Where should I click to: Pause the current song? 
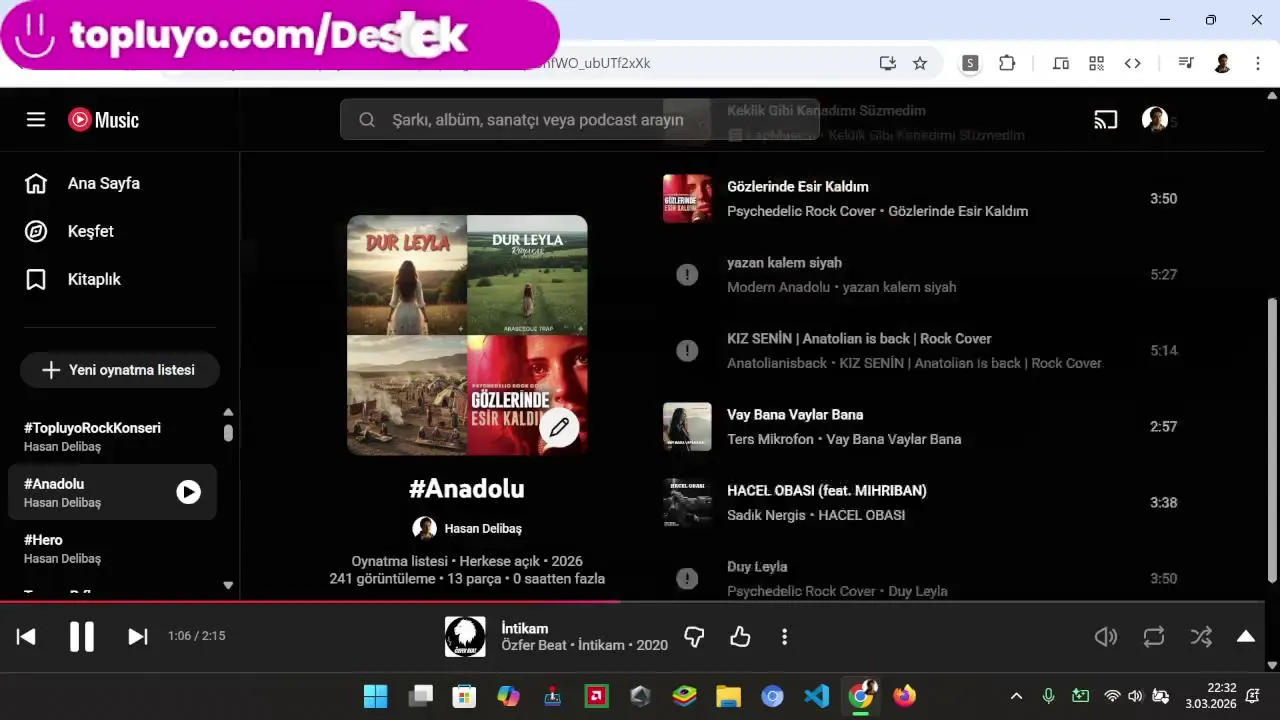pyautogui.click(x=82, y=636)
